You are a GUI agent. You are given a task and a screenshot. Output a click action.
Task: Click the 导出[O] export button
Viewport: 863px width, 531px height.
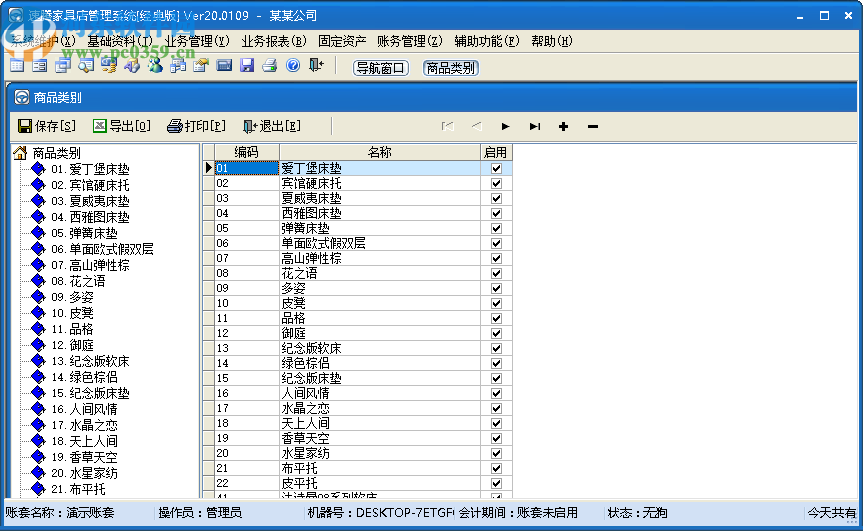click(122, 126)
